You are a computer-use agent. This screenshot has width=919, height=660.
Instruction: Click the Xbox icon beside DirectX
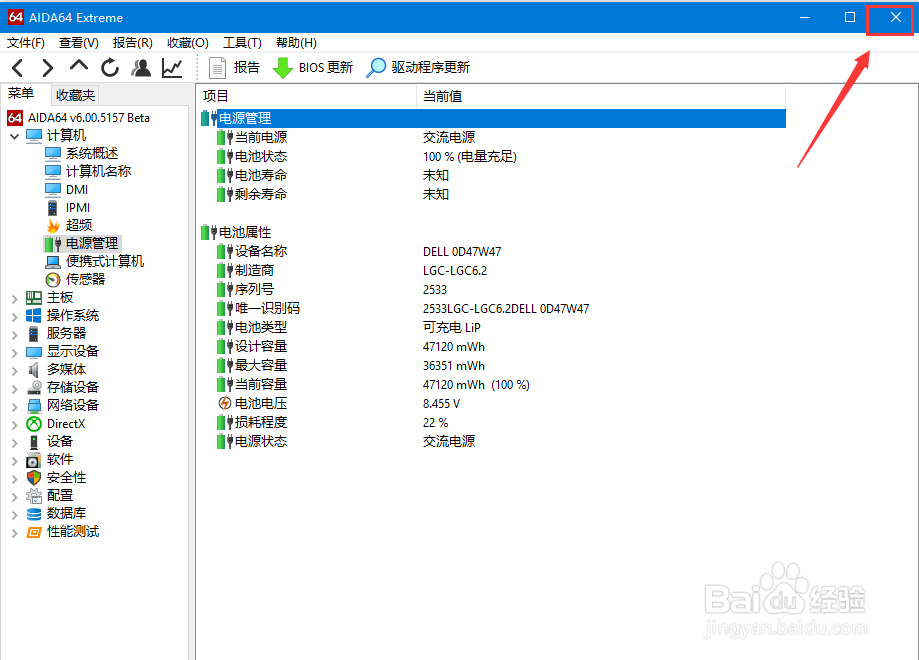[x=34, y=424]
